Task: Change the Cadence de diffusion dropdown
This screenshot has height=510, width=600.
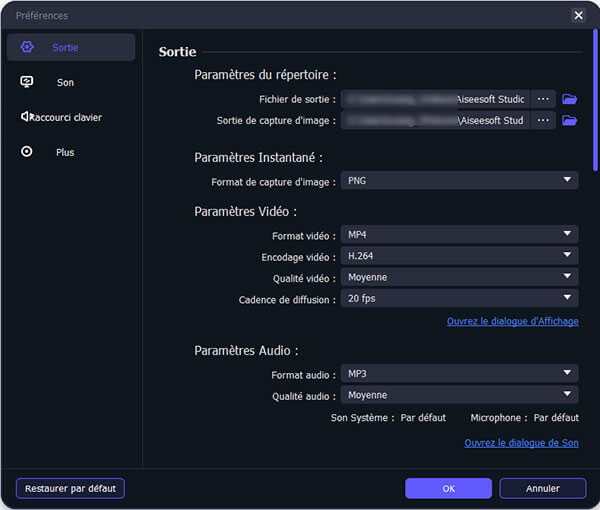Action: click(x=459, y=298)
